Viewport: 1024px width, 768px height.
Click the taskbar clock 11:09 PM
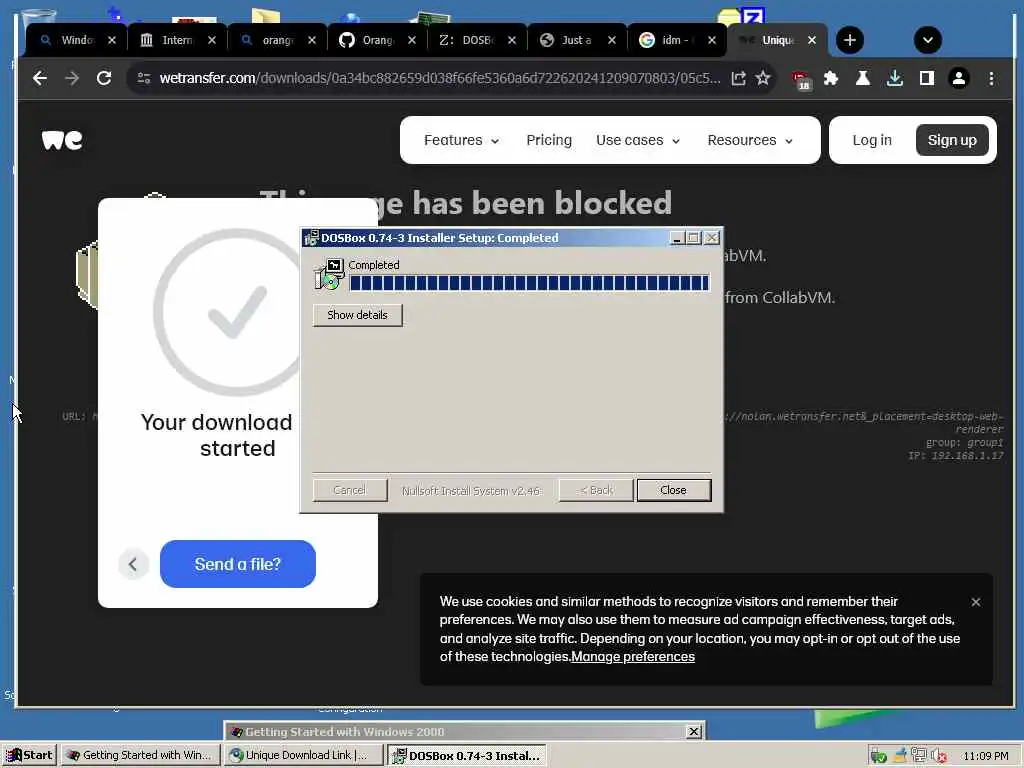pos(985,756)
